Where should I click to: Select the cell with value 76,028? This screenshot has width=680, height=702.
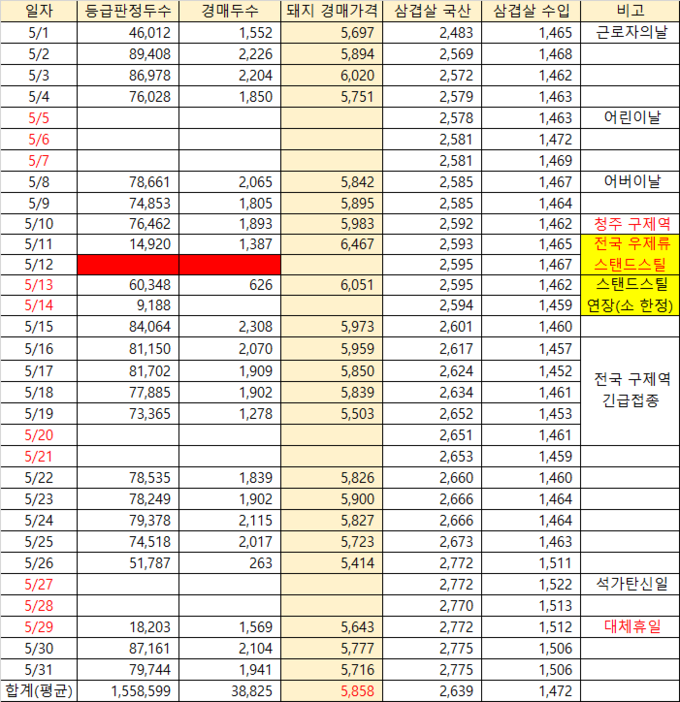pos(128,97)
